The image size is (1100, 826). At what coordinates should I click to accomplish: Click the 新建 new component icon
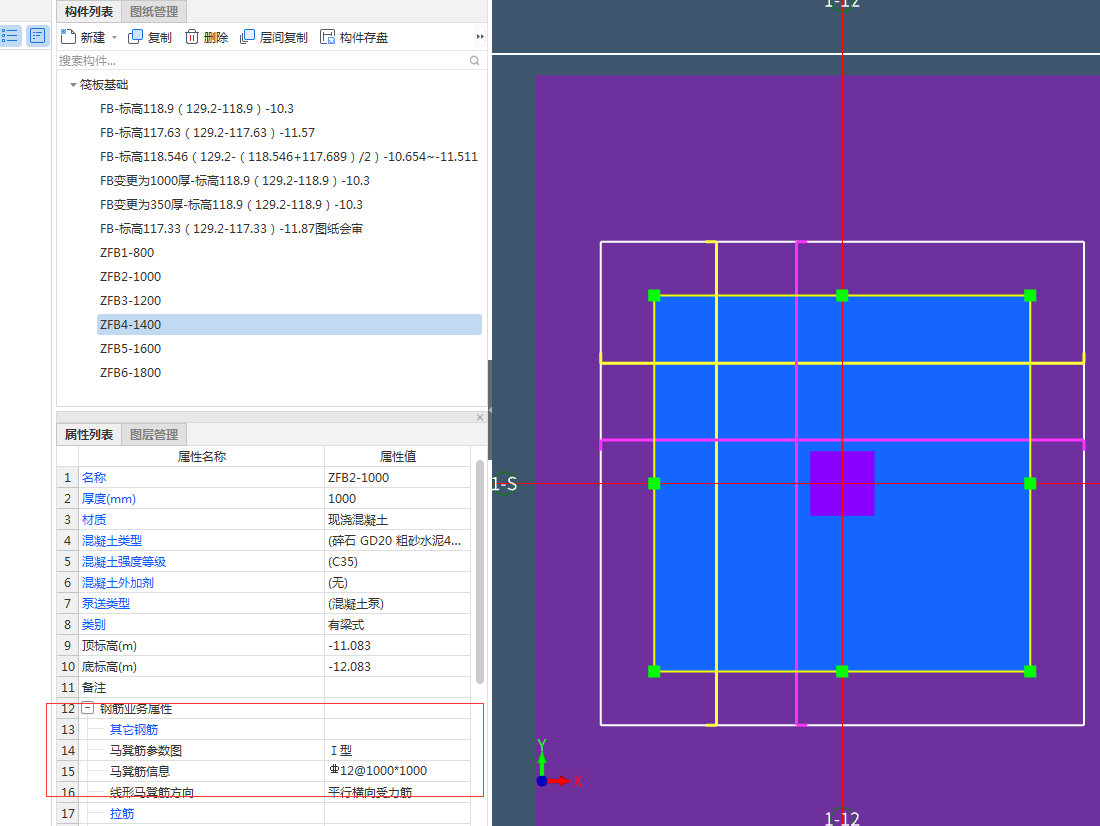(x=68, y=36)
